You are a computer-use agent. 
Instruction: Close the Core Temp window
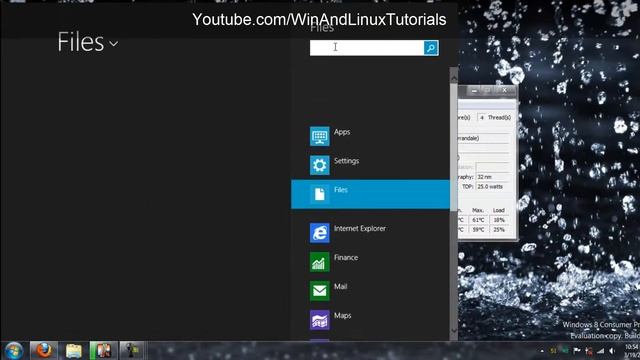tap(505, 91)
